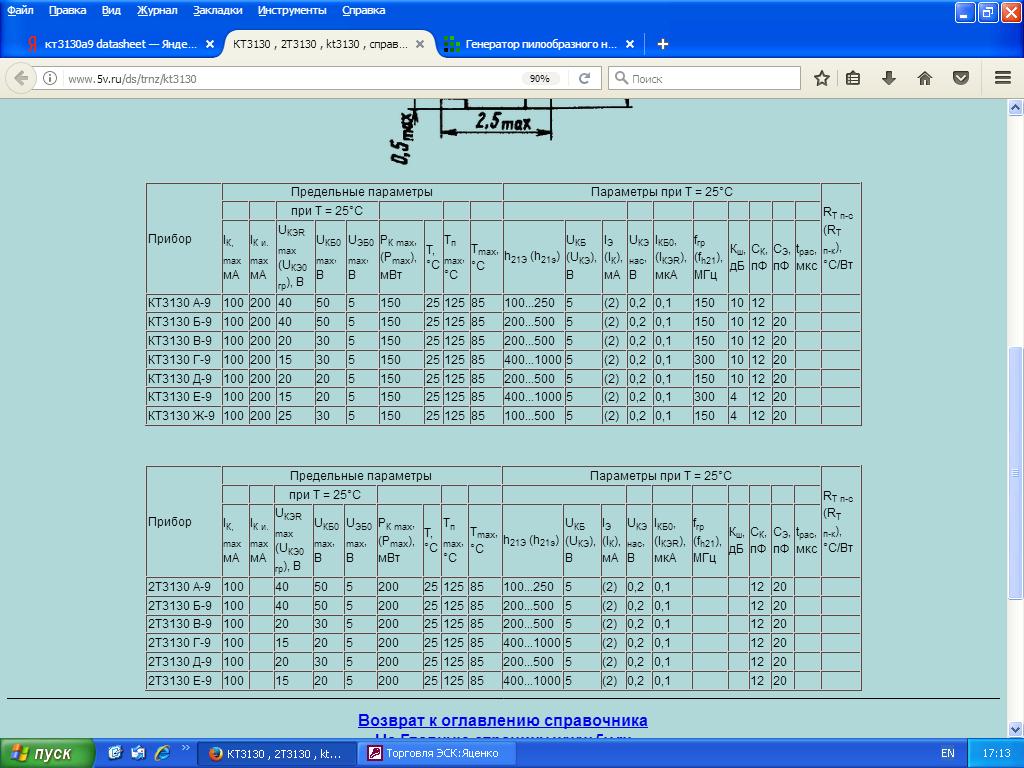Bookmark this page with the star icon
Image resolution: width=1024 pixels, height=768 pixels.
pyautogui.click(x=822, y=78)
